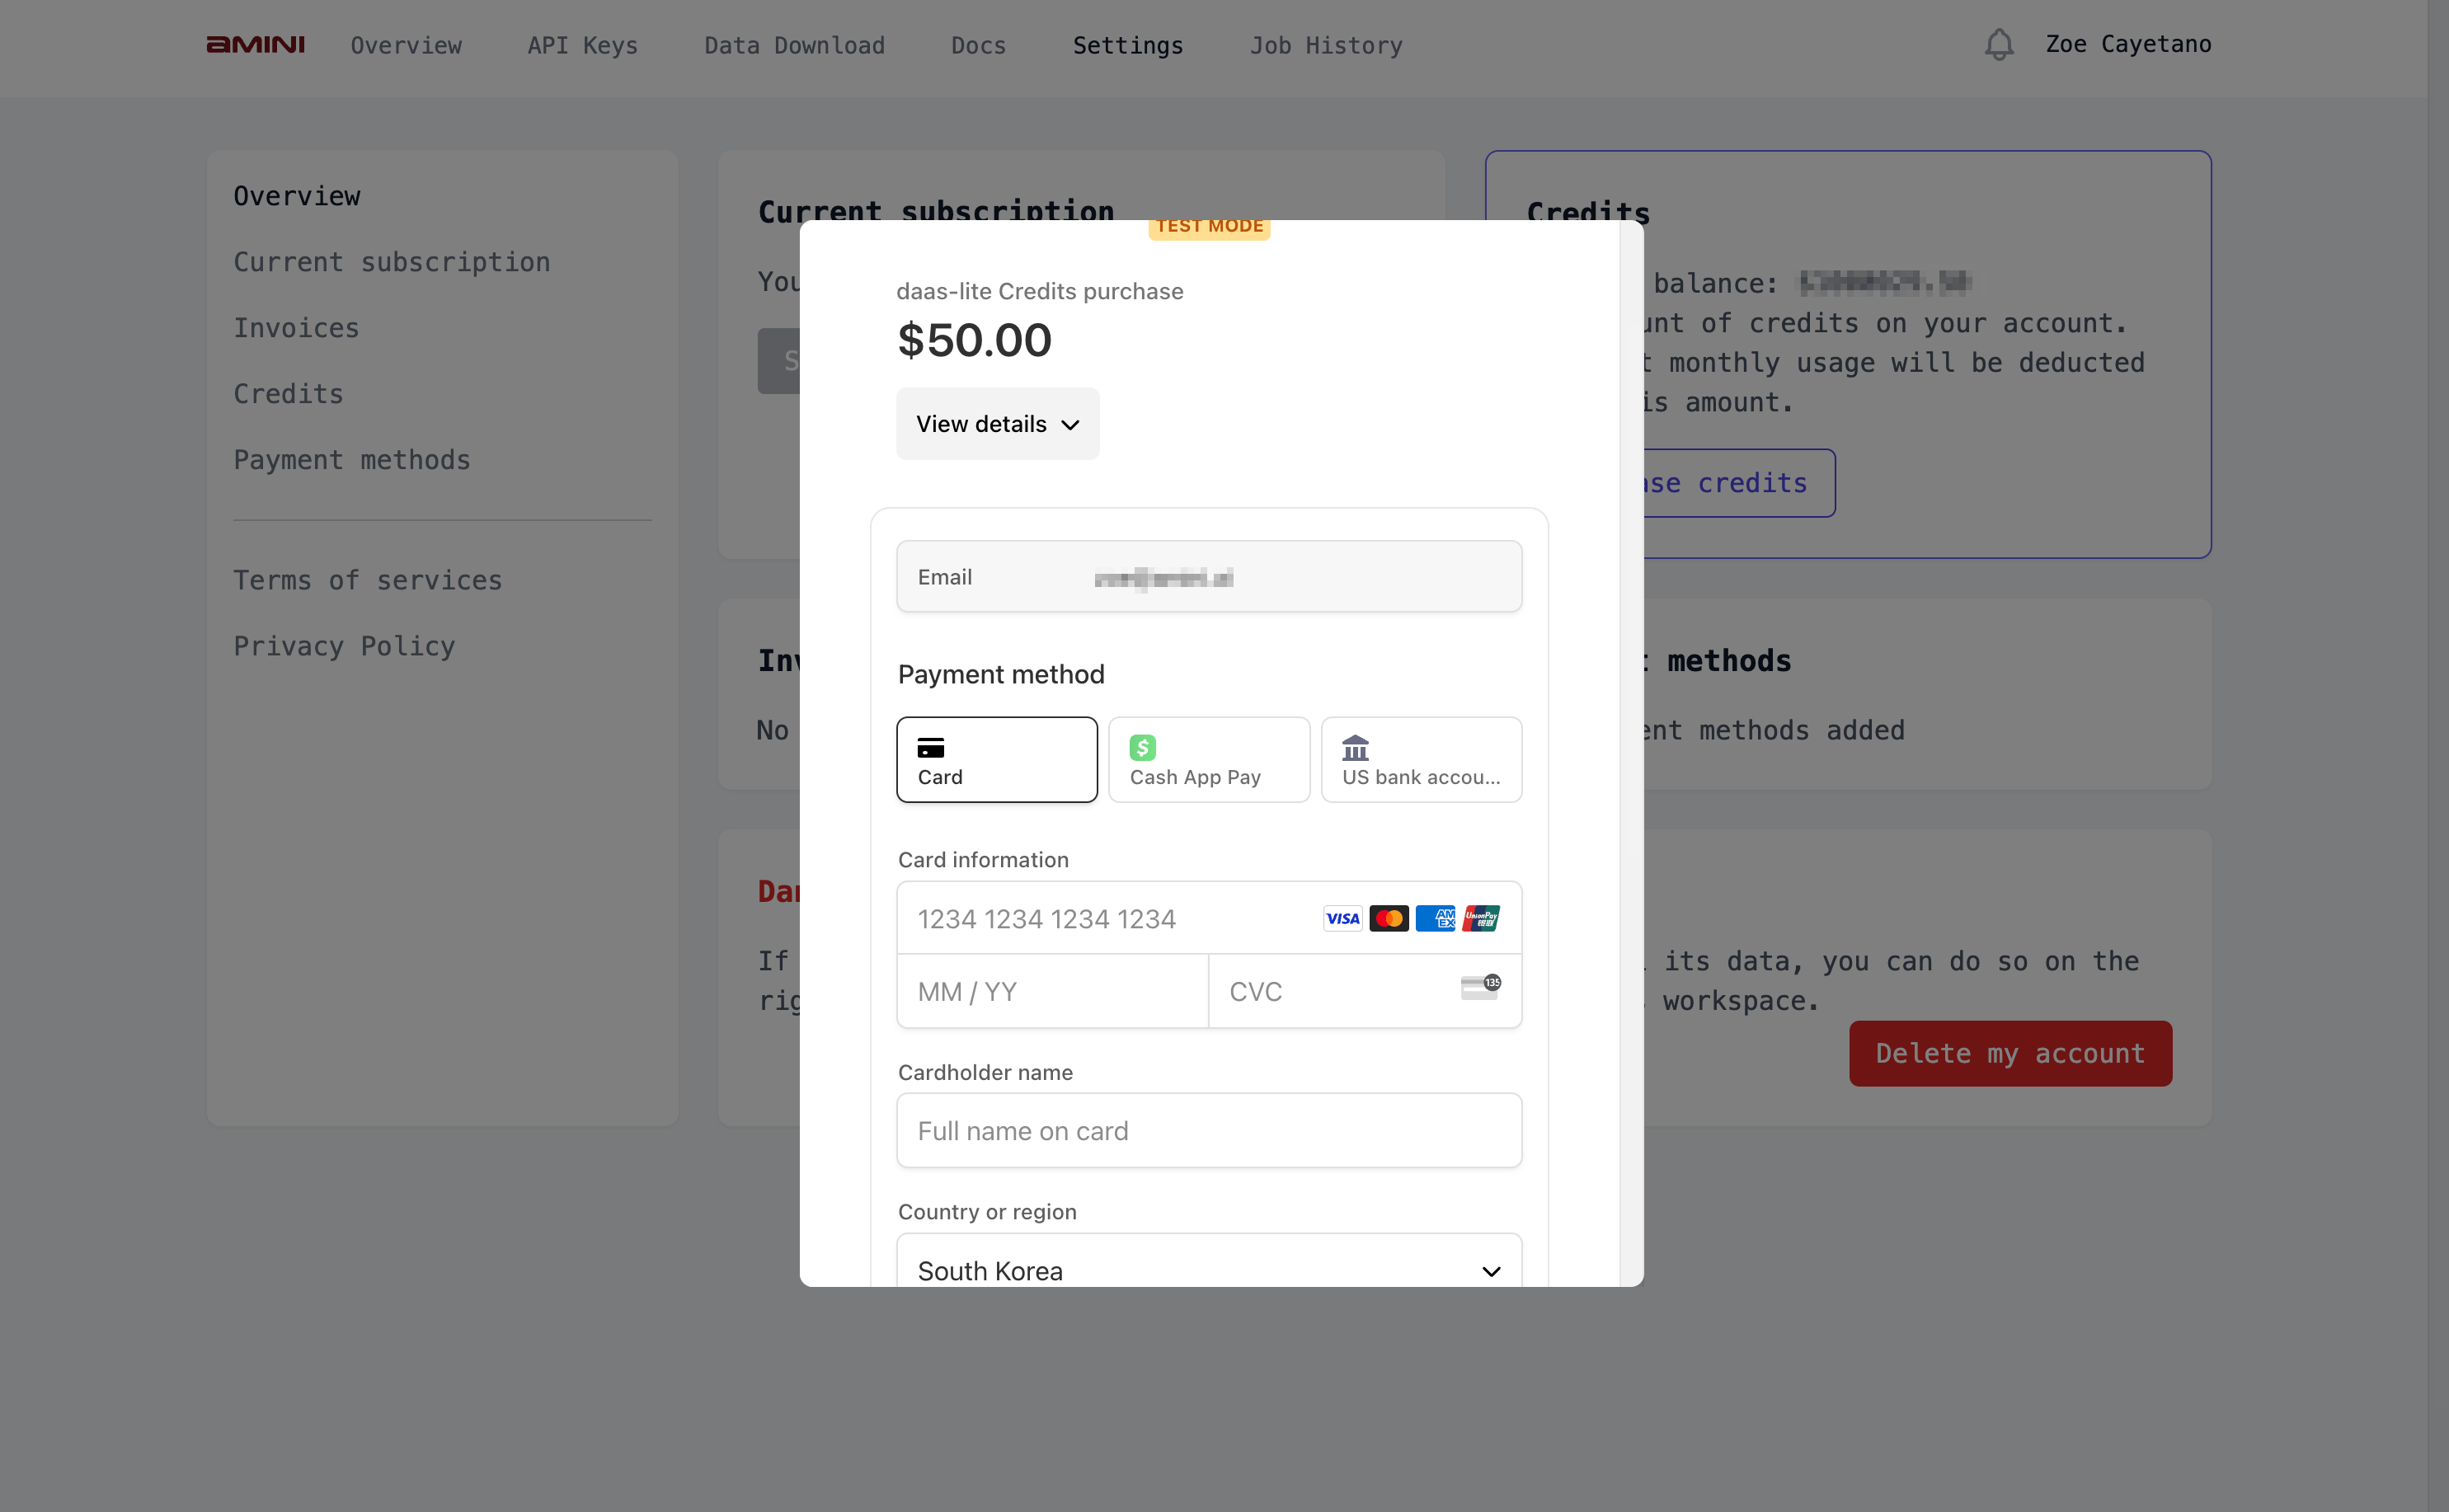2449x1512 pixels.
Task: Expand View details for the purchase
Action: [997, 424]
